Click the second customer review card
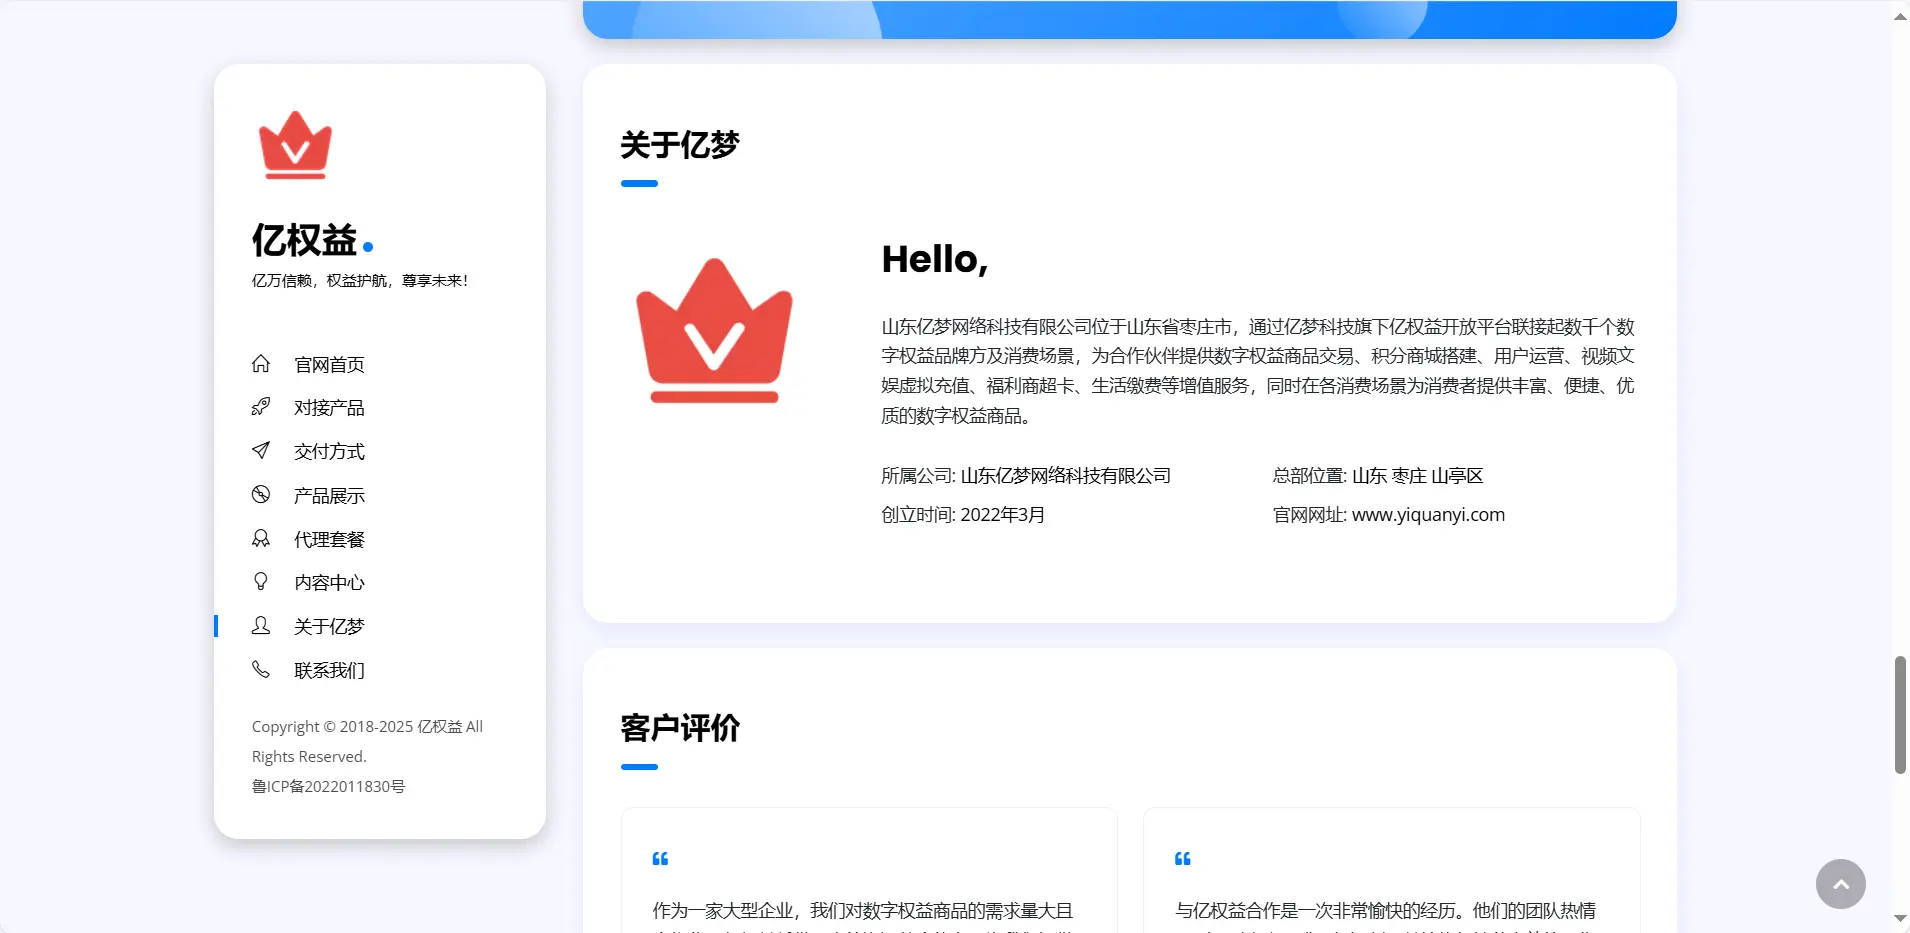Screen dimensions: 1910x933 click(1390, 880)
